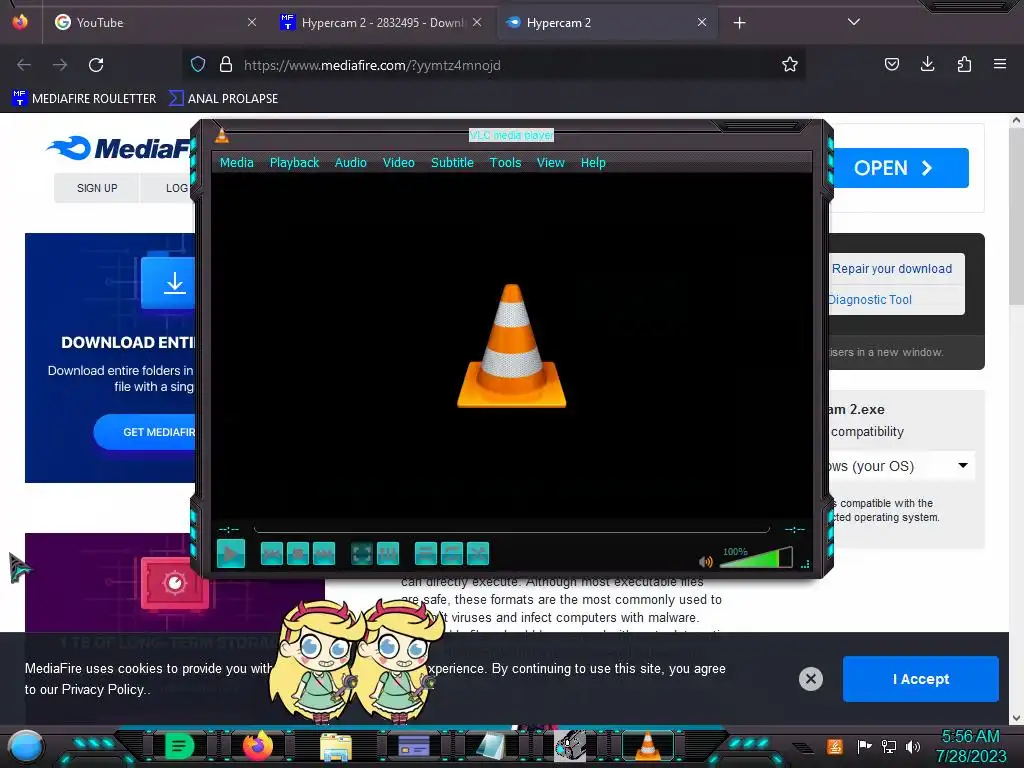Go back in Firefox
Image resolution: width=1024 pixels, height=768 pixels.
coord(24,65)
